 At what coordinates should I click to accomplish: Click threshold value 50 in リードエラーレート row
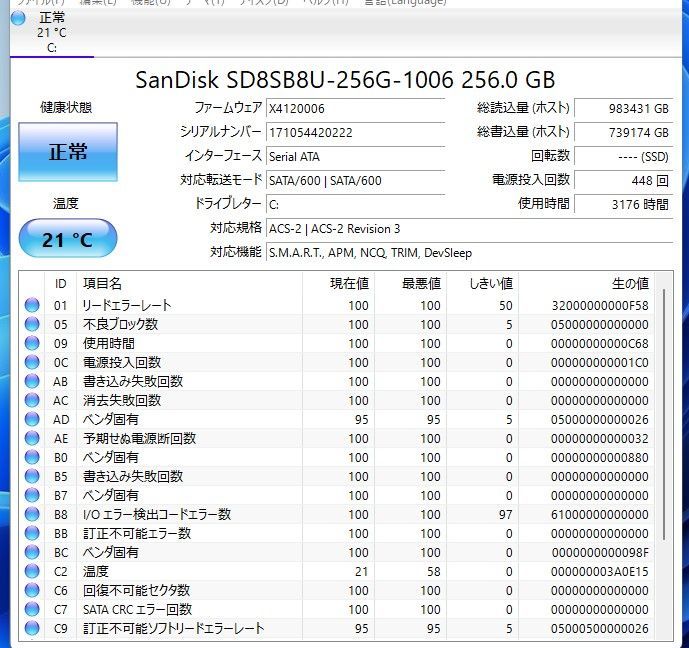tap(506, 305)
